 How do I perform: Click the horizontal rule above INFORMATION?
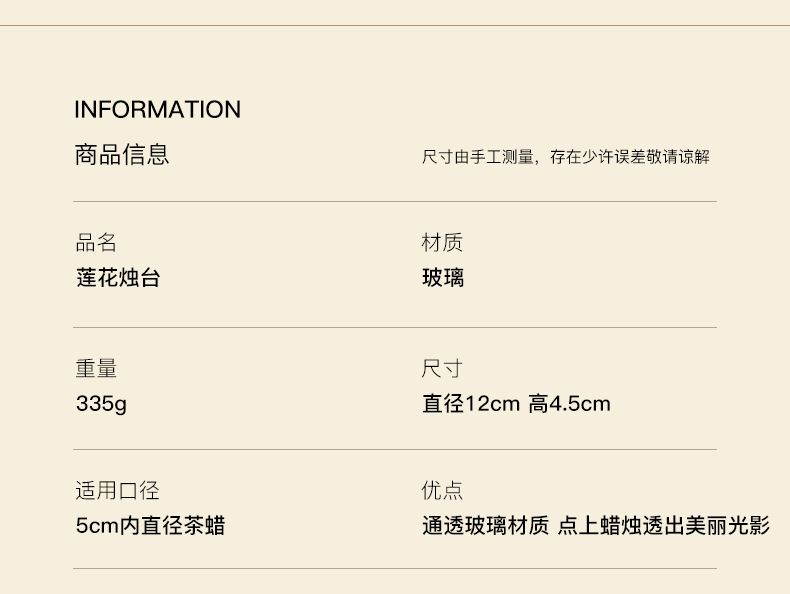click(x=395, y=25)
